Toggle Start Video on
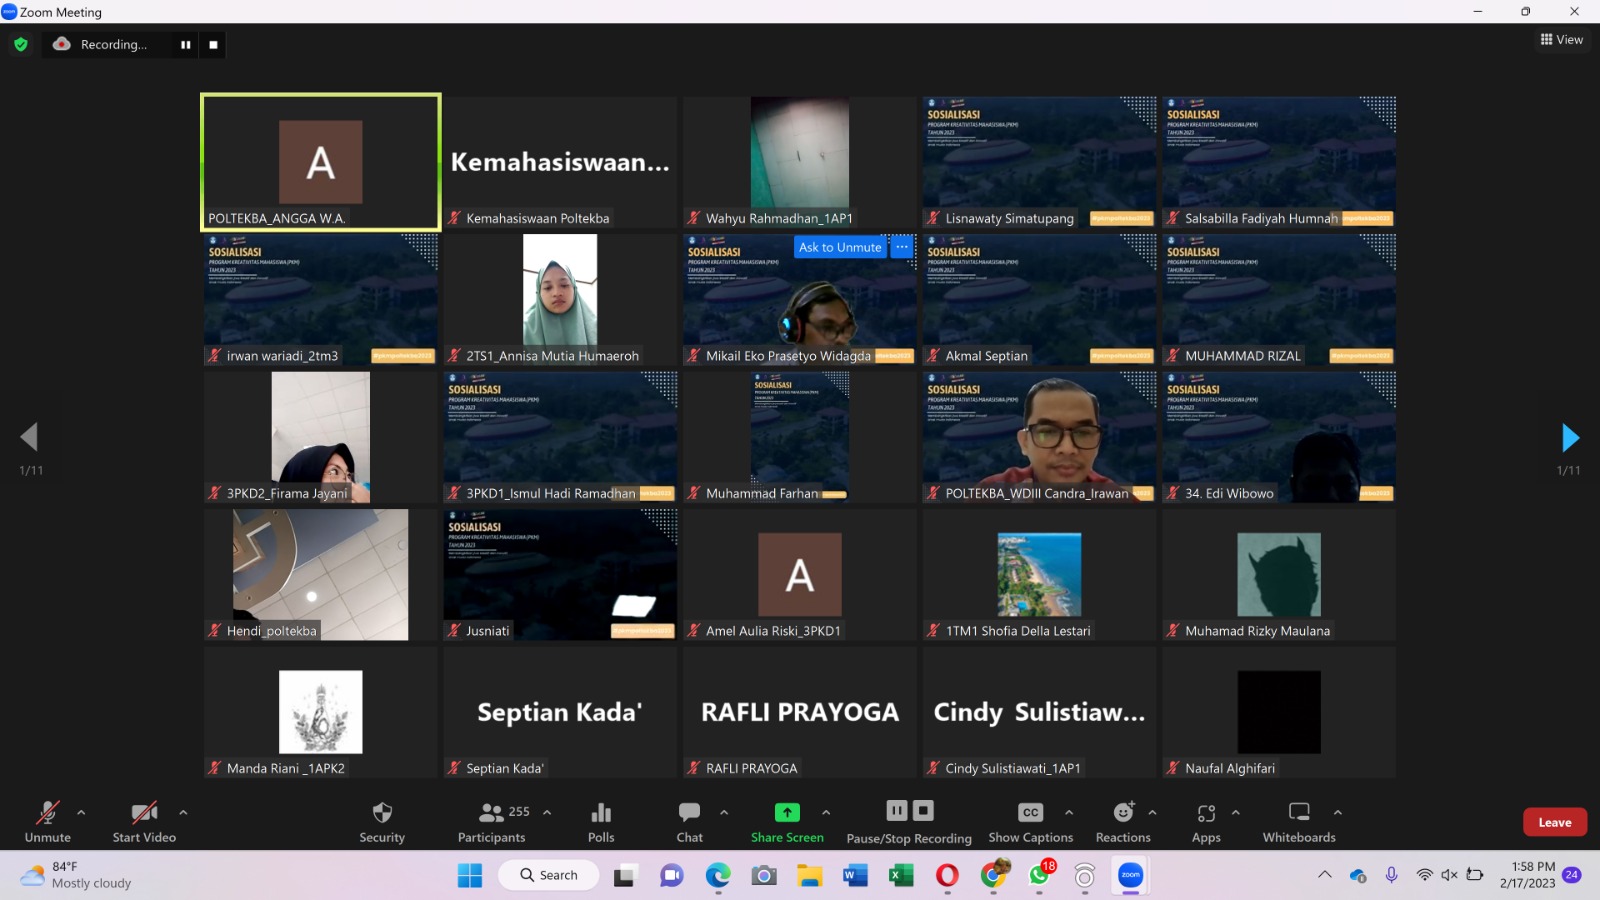 coord(144,822)
